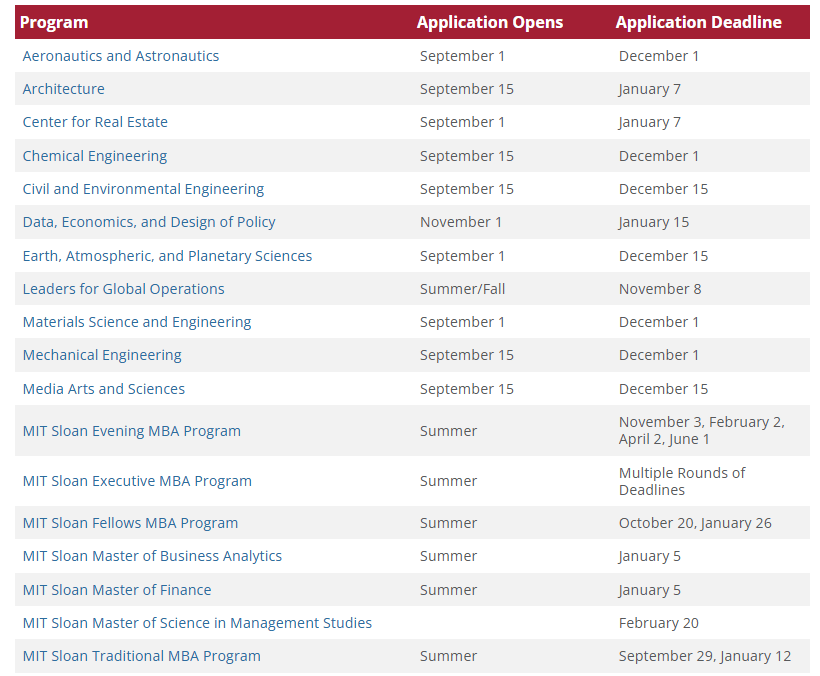Select Civil and Environmental Engineering December 15 deadline
The height and width of the screenshot is (676, 820).
[663, 189]
